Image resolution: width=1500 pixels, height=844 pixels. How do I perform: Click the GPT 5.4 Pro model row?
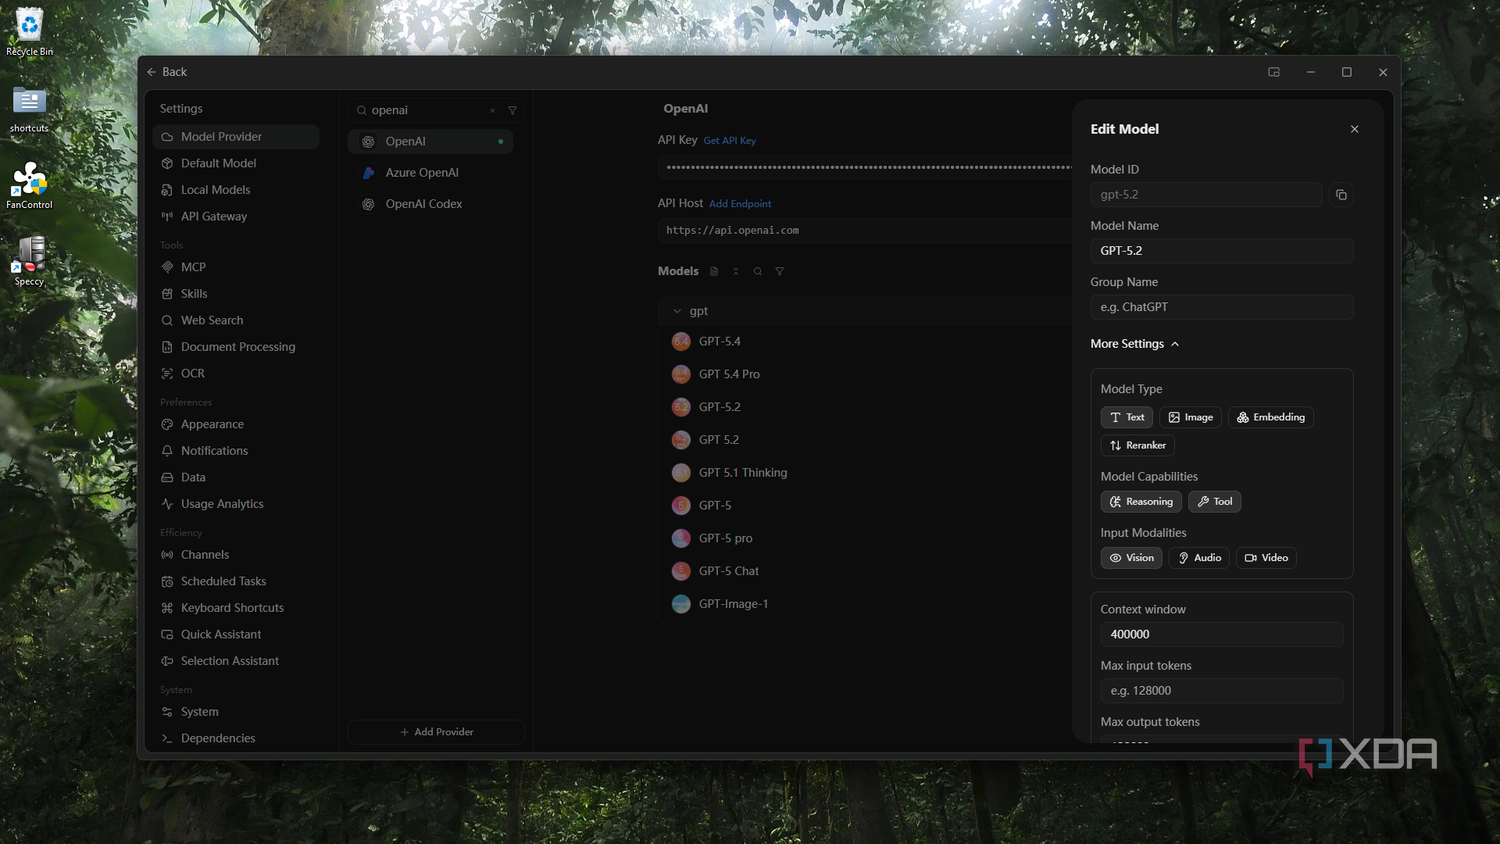pos(865,374)
